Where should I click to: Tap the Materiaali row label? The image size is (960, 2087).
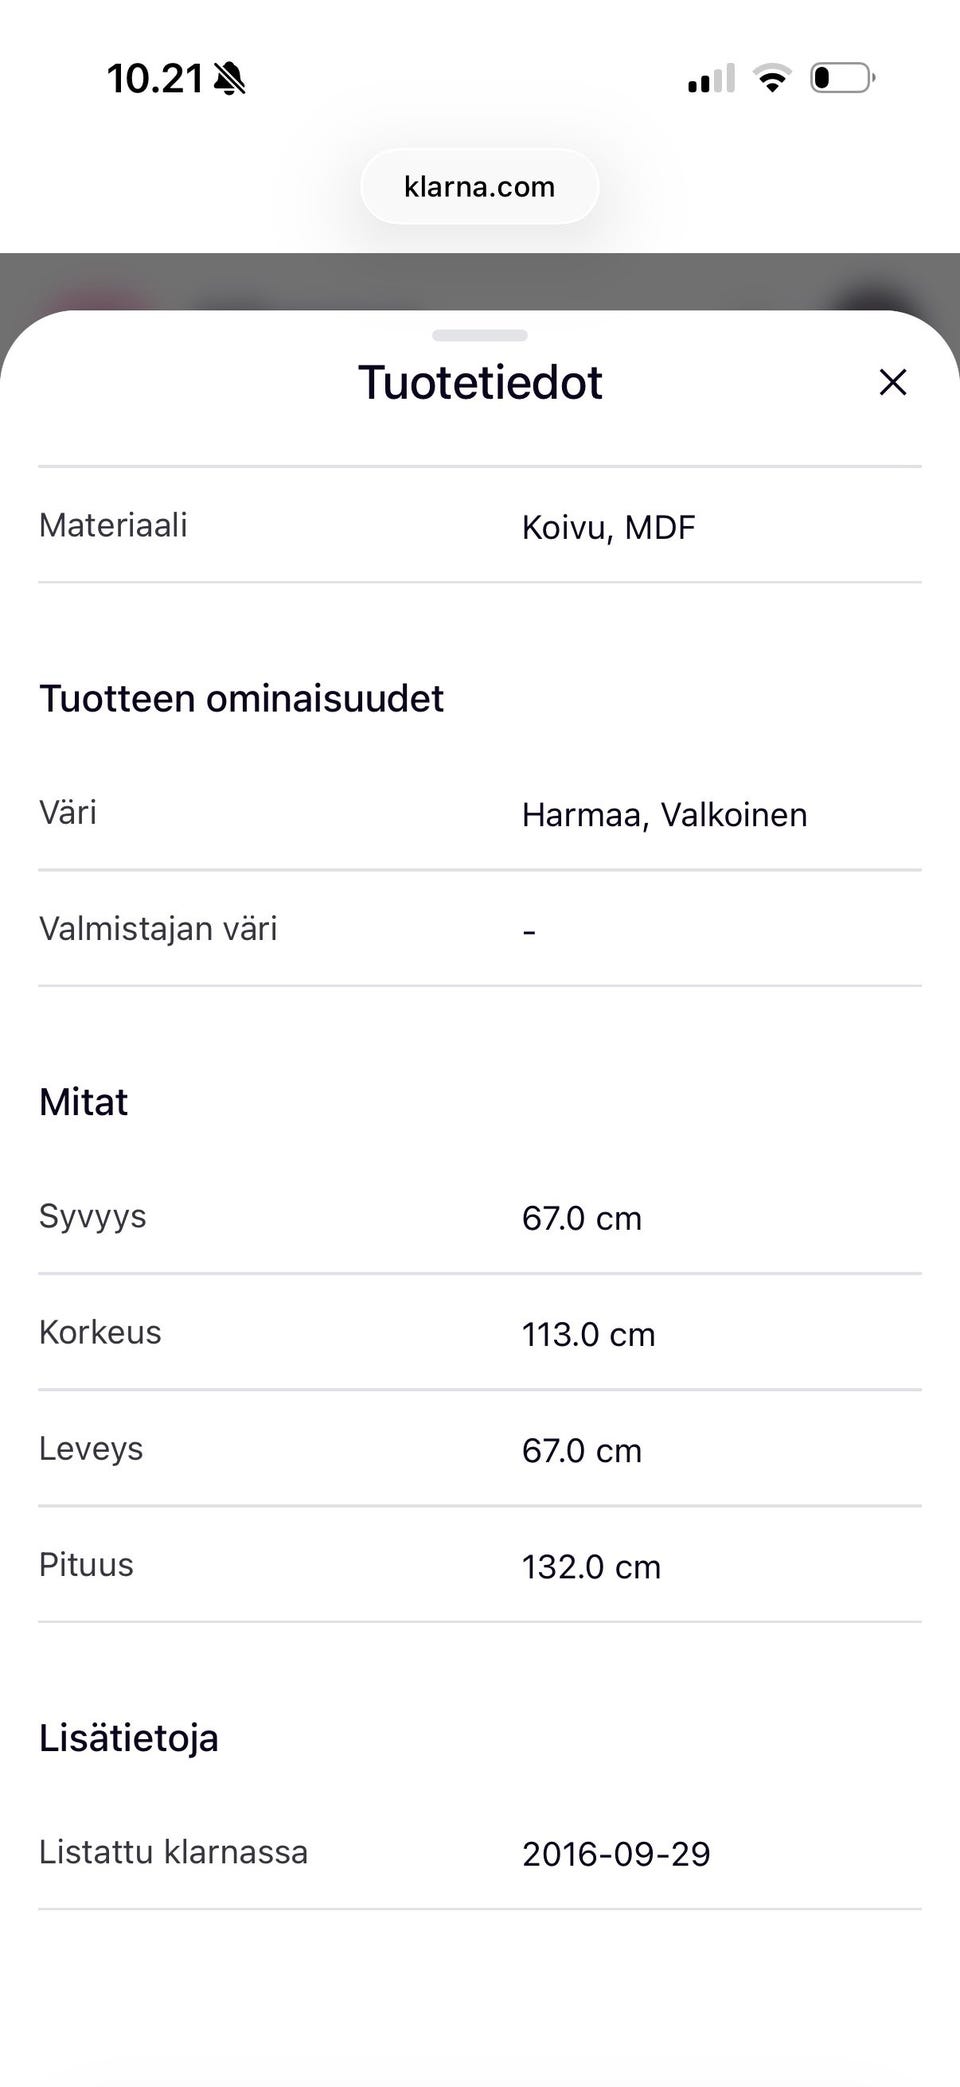point(113,525)
